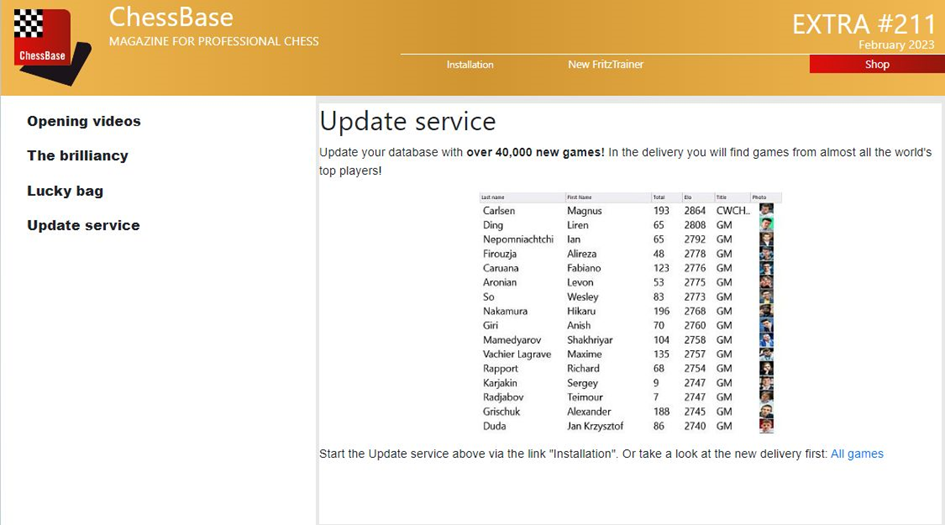Screen dimensions: 945x525
Task: Click Duda's photo thumbnail
Action: (x=766, y=426)
